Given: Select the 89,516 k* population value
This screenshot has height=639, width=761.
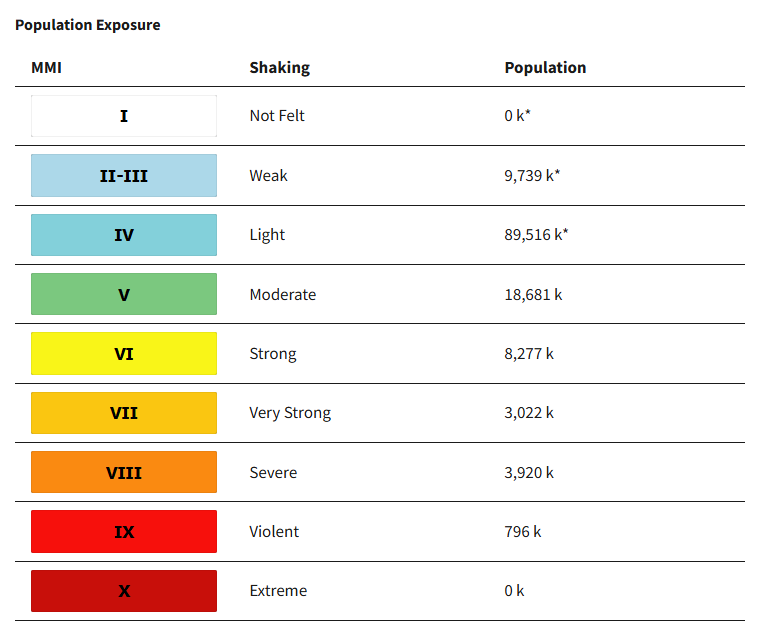Looking at the screenshot, I should click(x=536, y=235).
